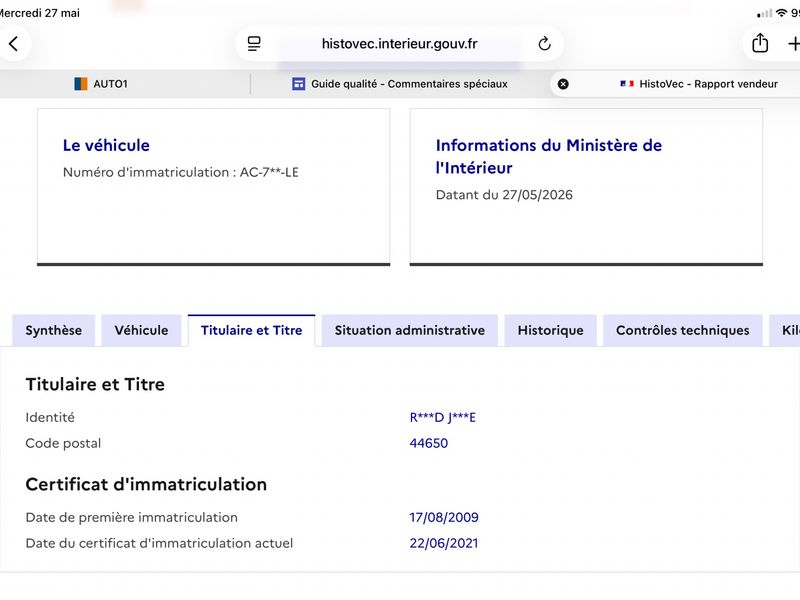Screen dimensions: 800x600
Task: Open the Véhicule tab
Action: (x=141, y=331)
